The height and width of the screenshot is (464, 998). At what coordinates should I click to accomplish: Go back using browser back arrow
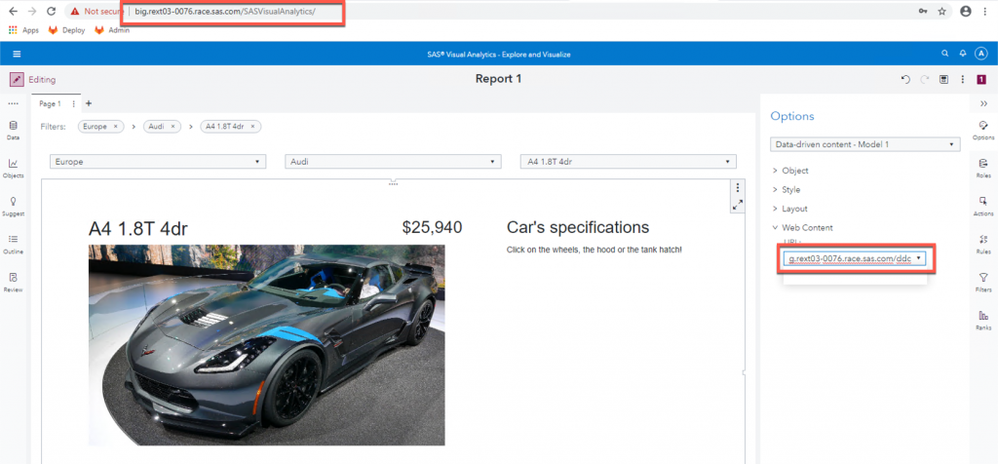(x=13, y=11)
